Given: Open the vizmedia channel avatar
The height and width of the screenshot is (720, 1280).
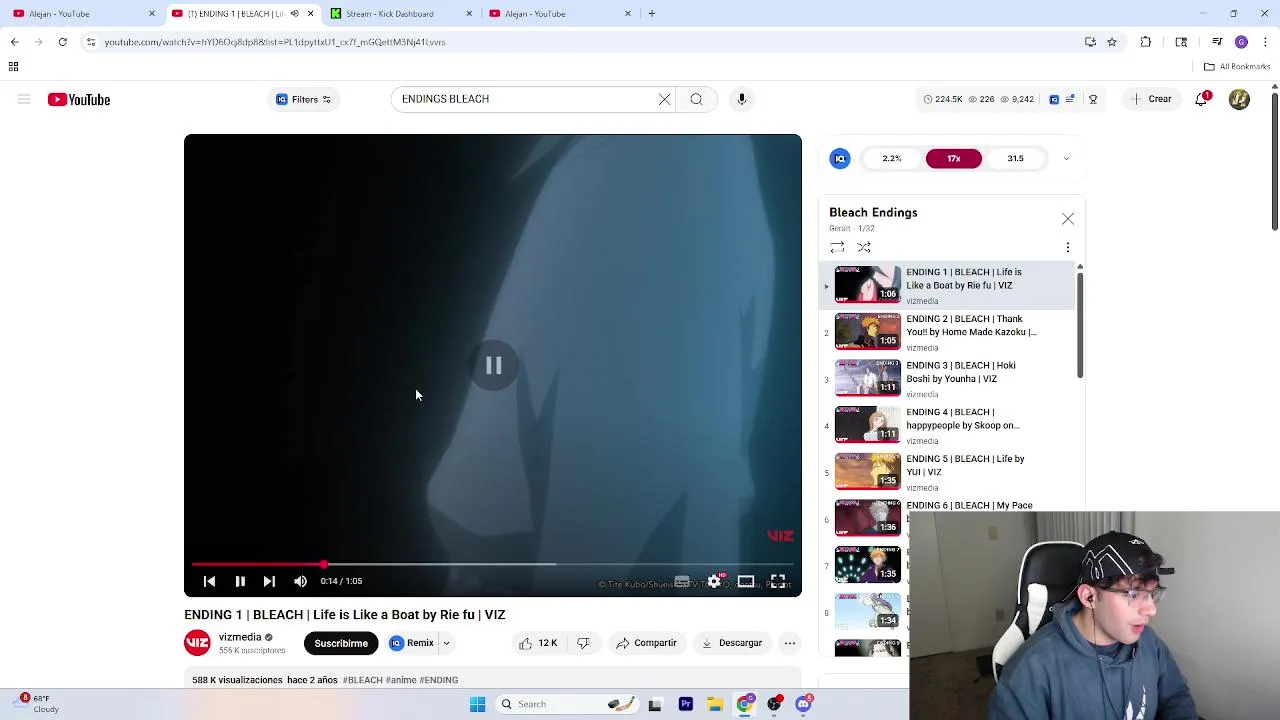Looking at the screenshot, I should click(x=197, y=643).
